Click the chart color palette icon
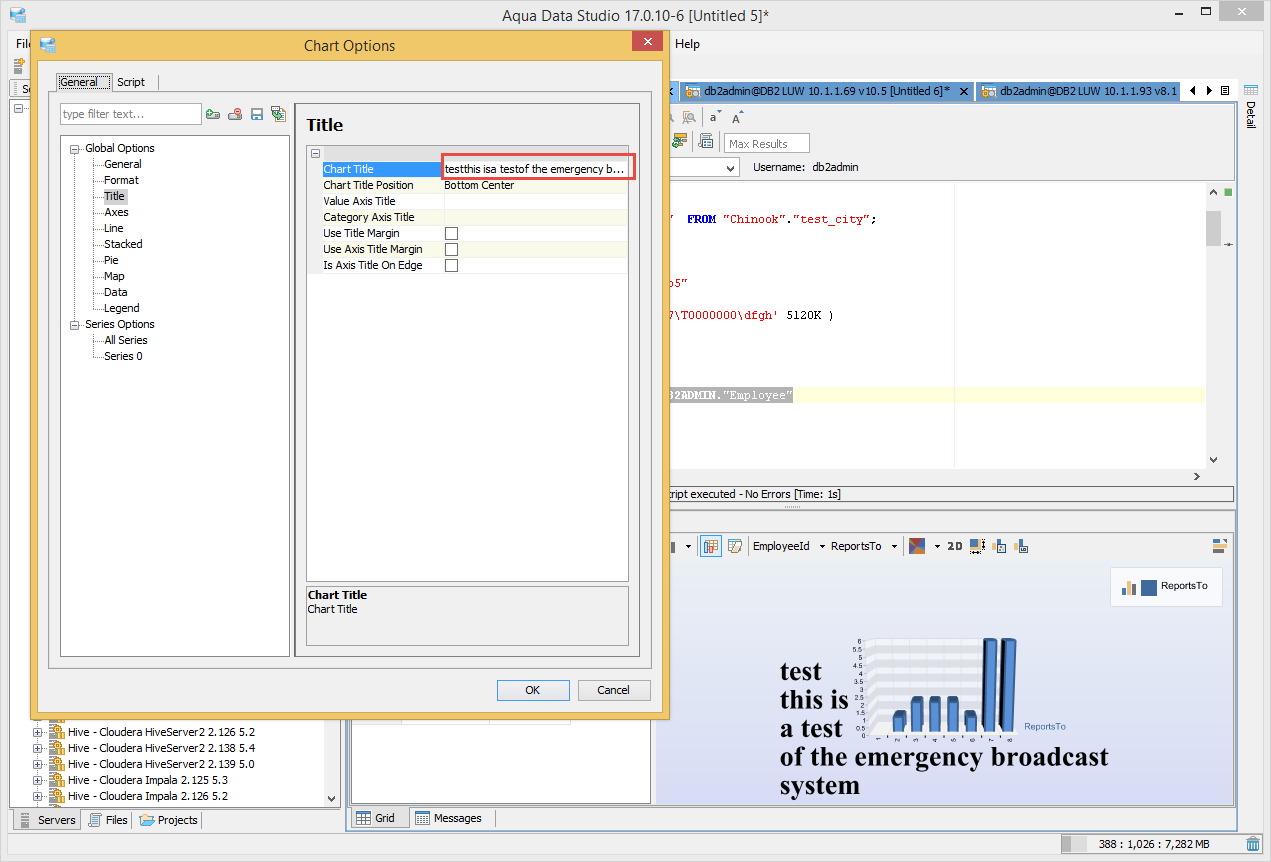This screenshot has width=1271, height=862. click(x=916, y=546)
